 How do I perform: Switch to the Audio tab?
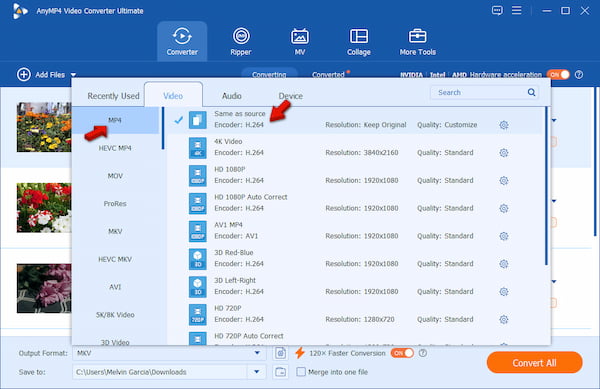click(x=232, y=96)
